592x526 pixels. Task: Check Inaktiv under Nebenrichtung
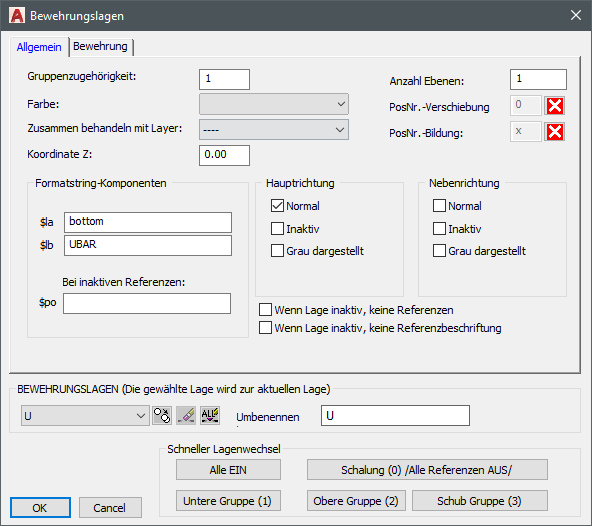coord(439,228)
